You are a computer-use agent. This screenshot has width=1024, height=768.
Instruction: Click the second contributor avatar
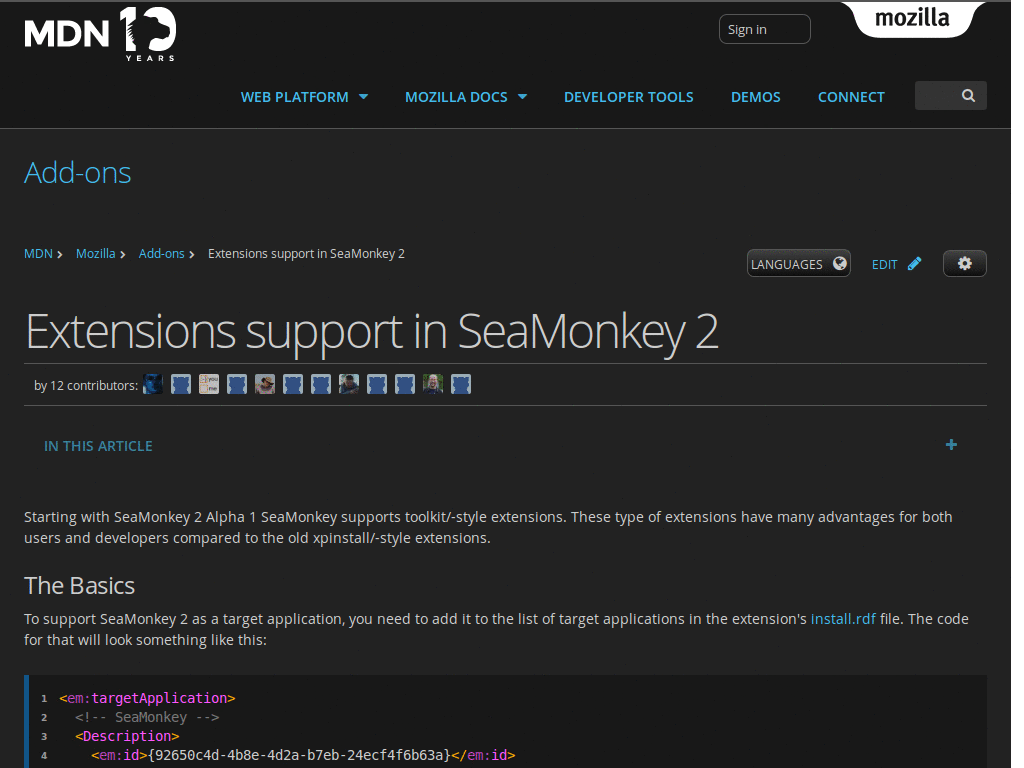click(x=181, y=384)
